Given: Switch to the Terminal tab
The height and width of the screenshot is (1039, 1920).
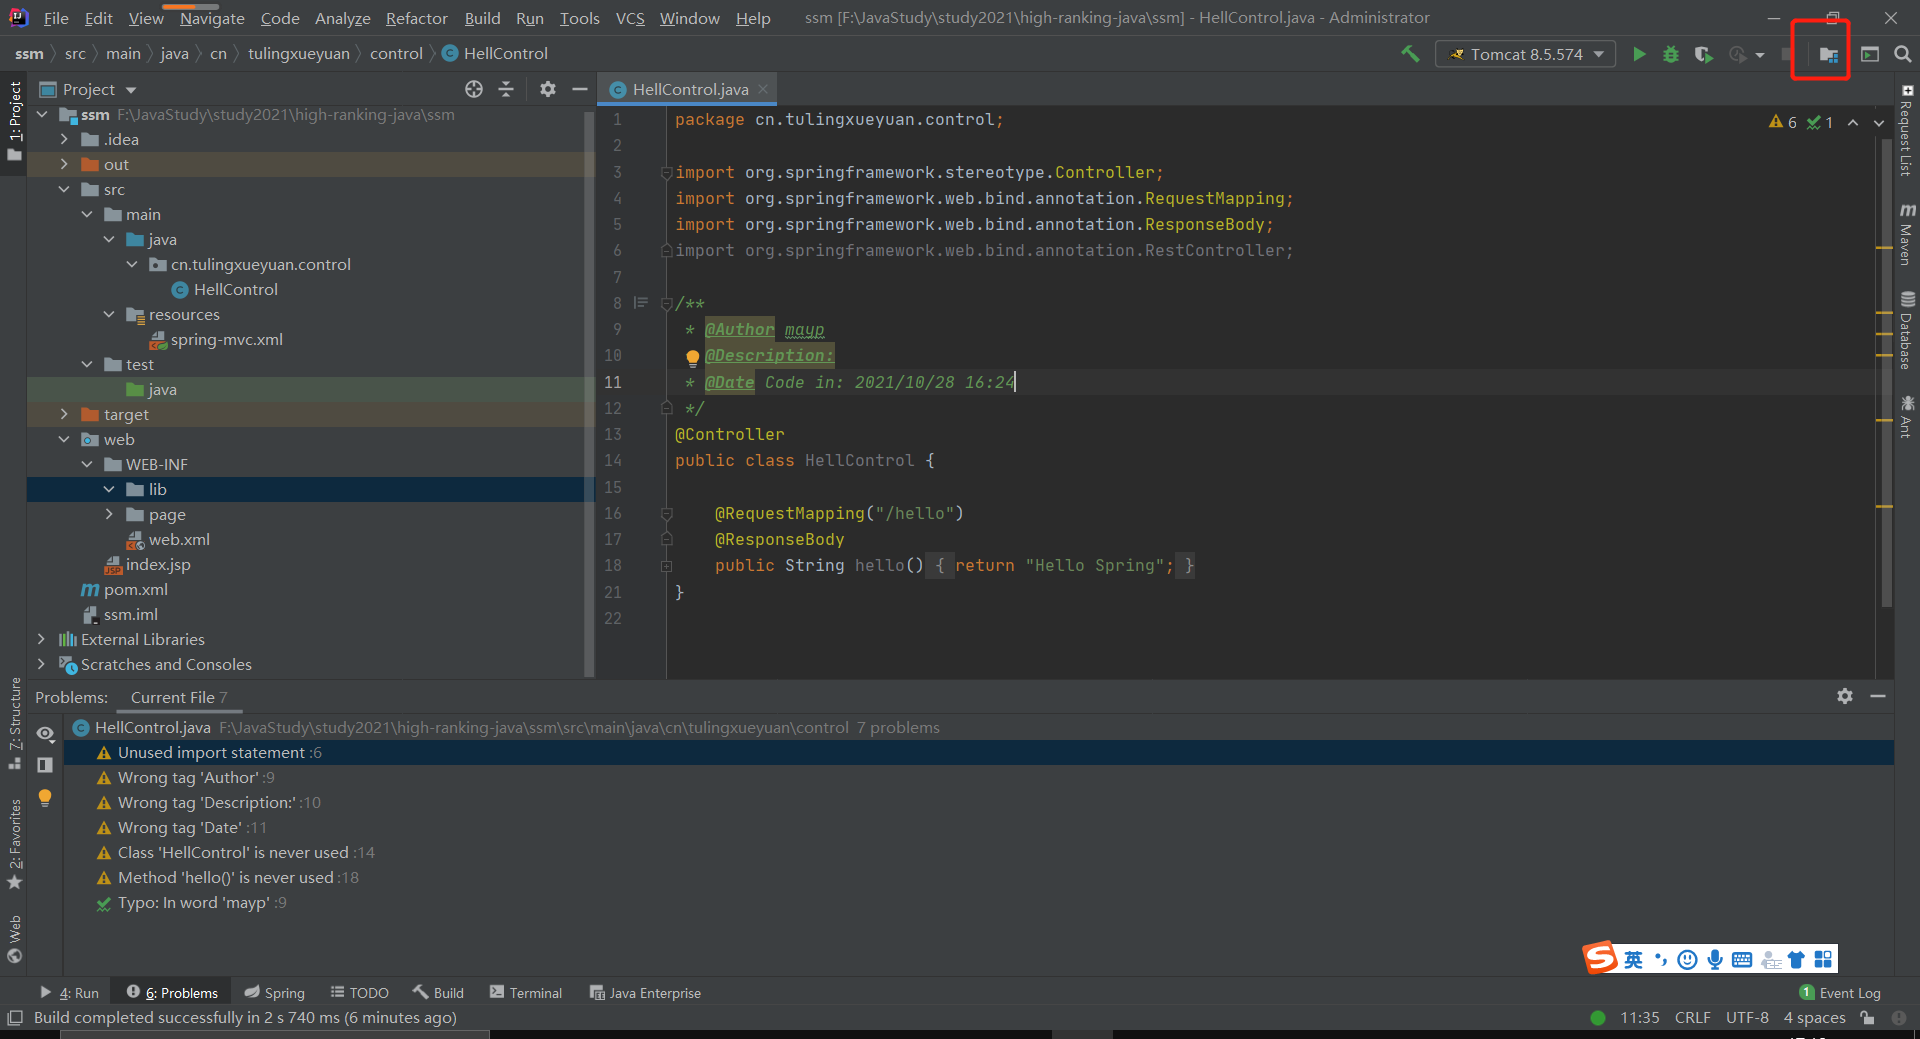Looking at the screenshot, I should (x=525, y=992).
